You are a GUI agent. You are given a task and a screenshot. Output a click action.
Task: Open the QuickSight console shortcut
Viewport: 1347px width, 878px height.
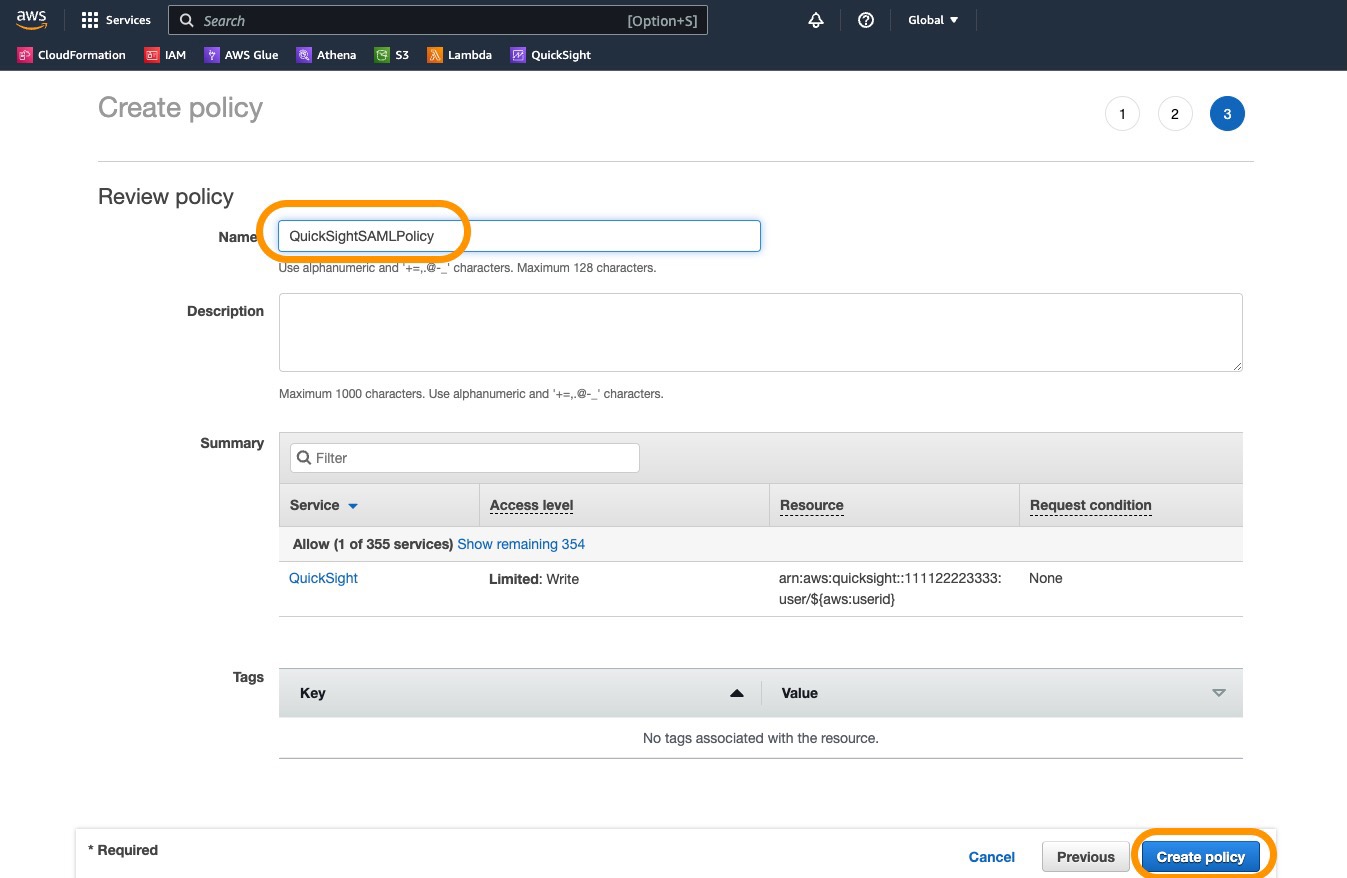pos(551,55)
